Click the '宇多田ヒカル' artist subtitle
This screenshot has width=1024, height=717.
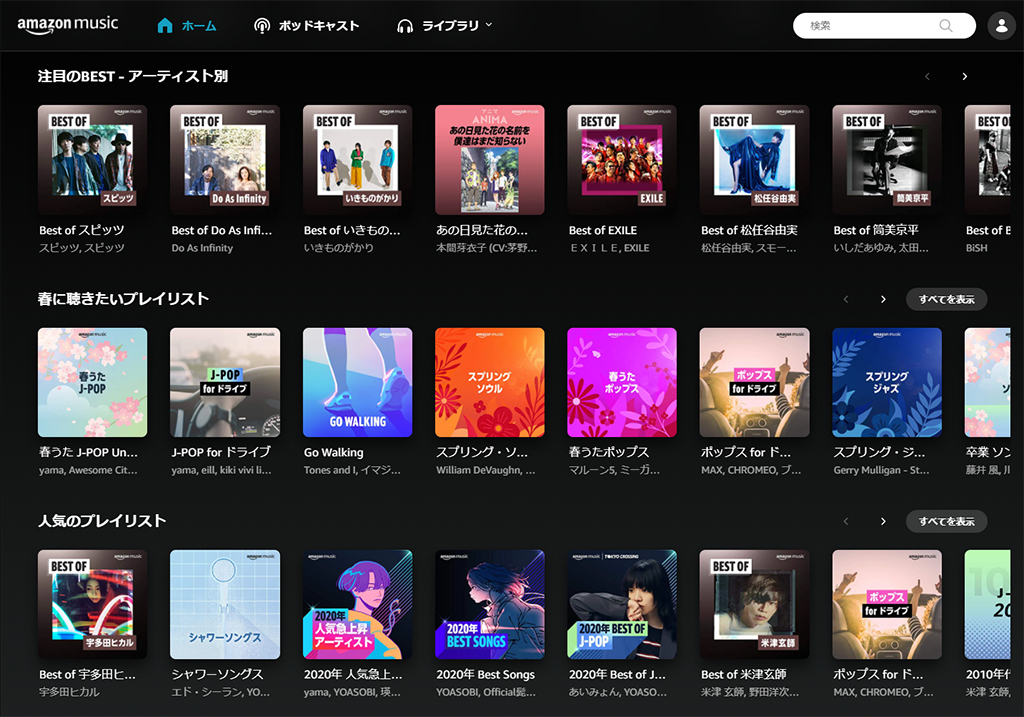69,692
